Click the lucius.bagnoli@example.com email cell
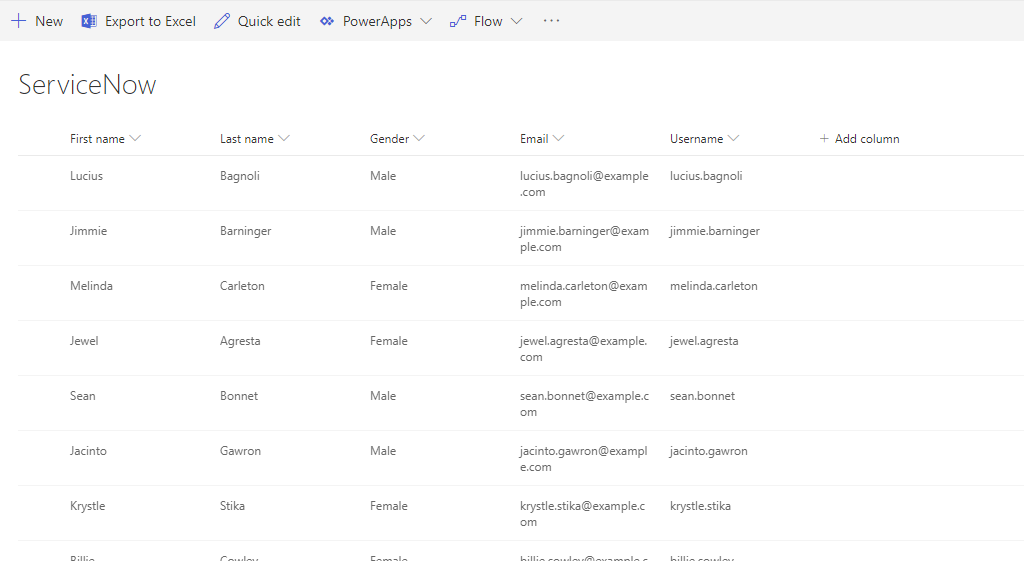This screenshot has height=561, width=1024. pyautogui.click(x=584, y=184)
